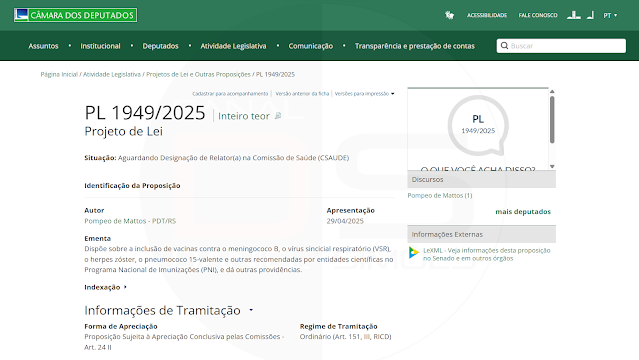
Task: Click the Congress building icon in header
Action: (574, 15)
